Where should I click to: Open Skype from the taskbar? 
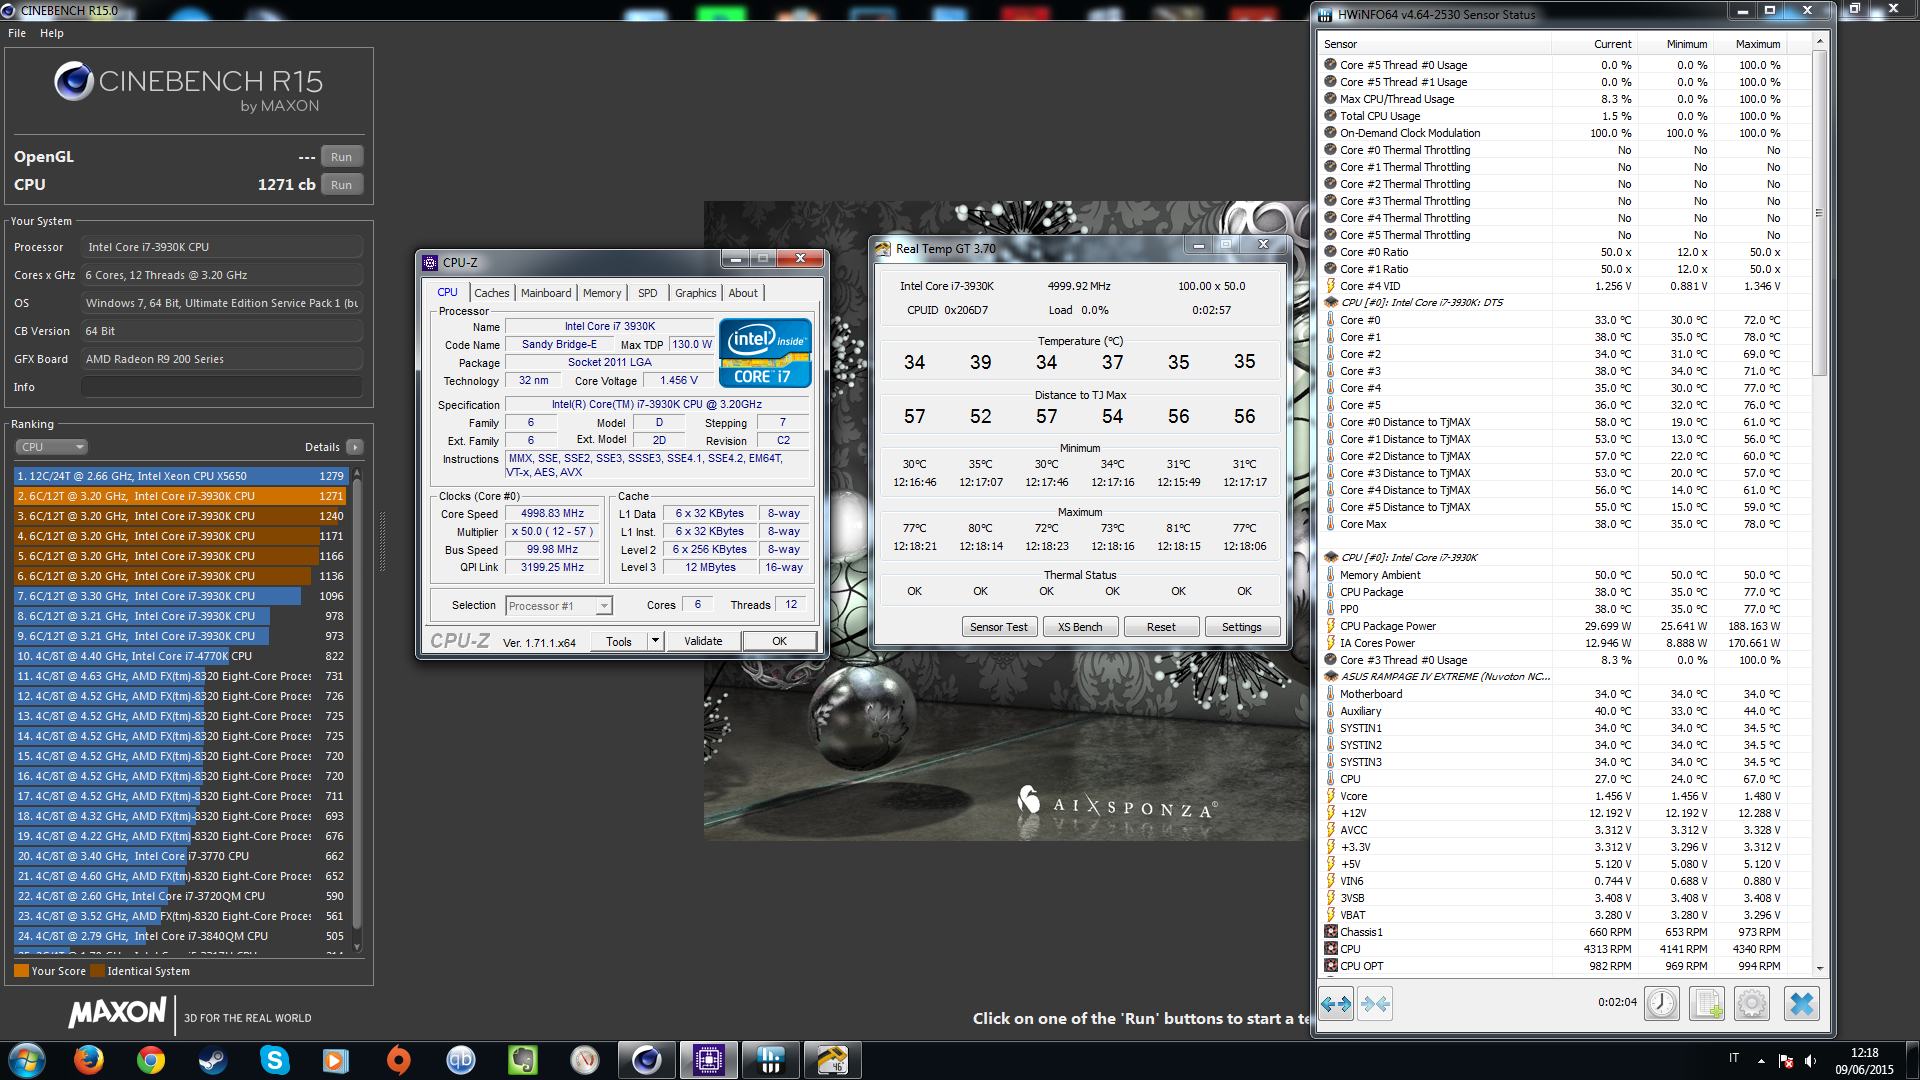tap(275, 1060)
